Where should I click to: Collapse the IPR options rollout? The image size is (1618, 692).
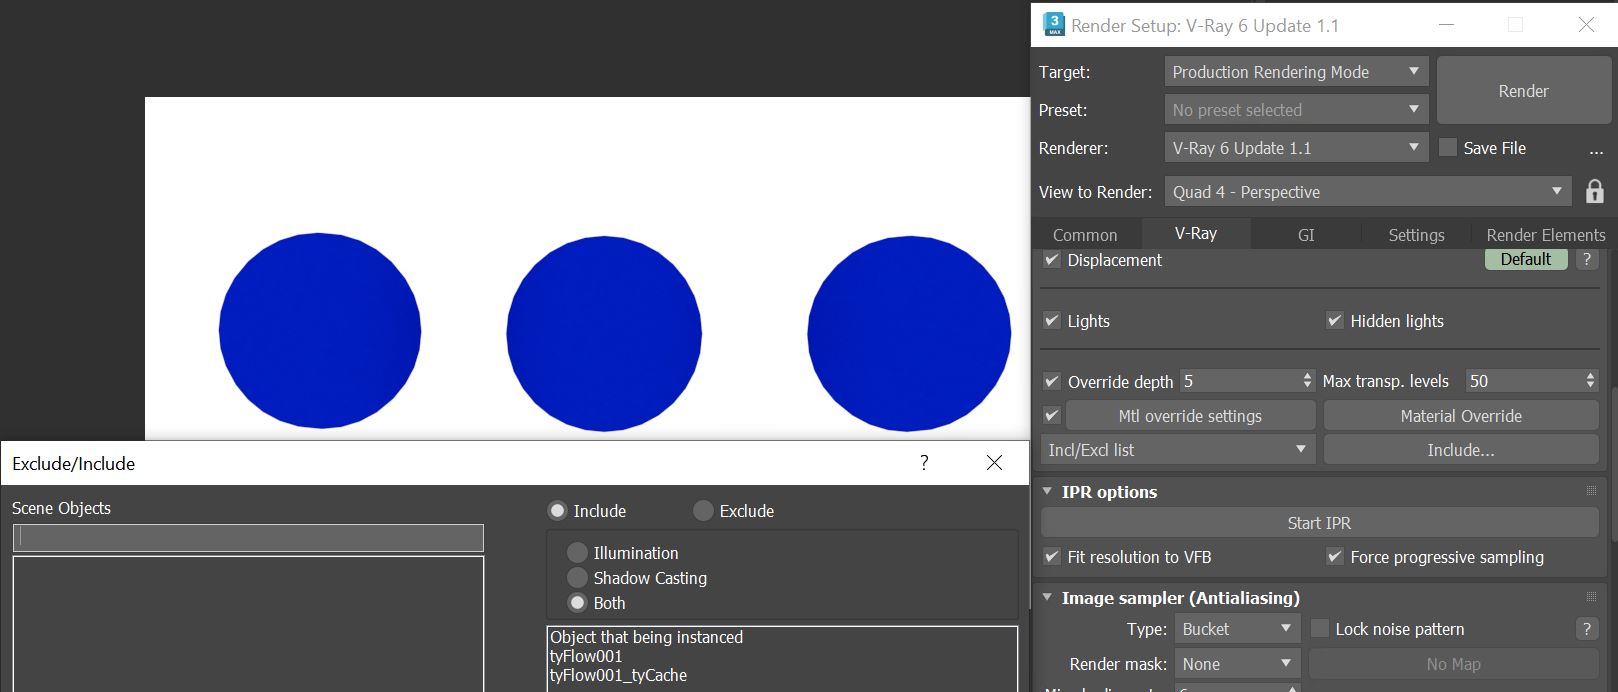(1047, 492)
